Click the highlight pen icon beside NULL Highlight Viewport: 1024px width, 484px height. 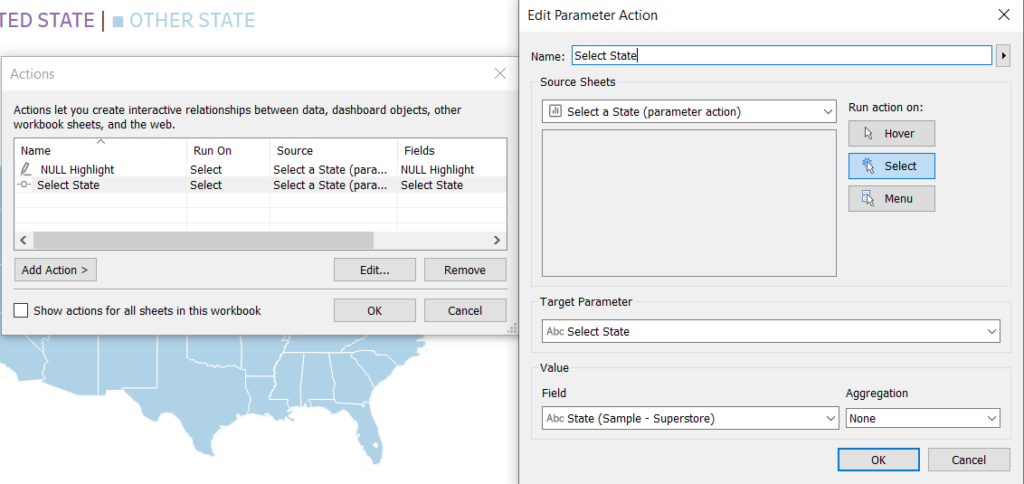(x=25, y=170)
